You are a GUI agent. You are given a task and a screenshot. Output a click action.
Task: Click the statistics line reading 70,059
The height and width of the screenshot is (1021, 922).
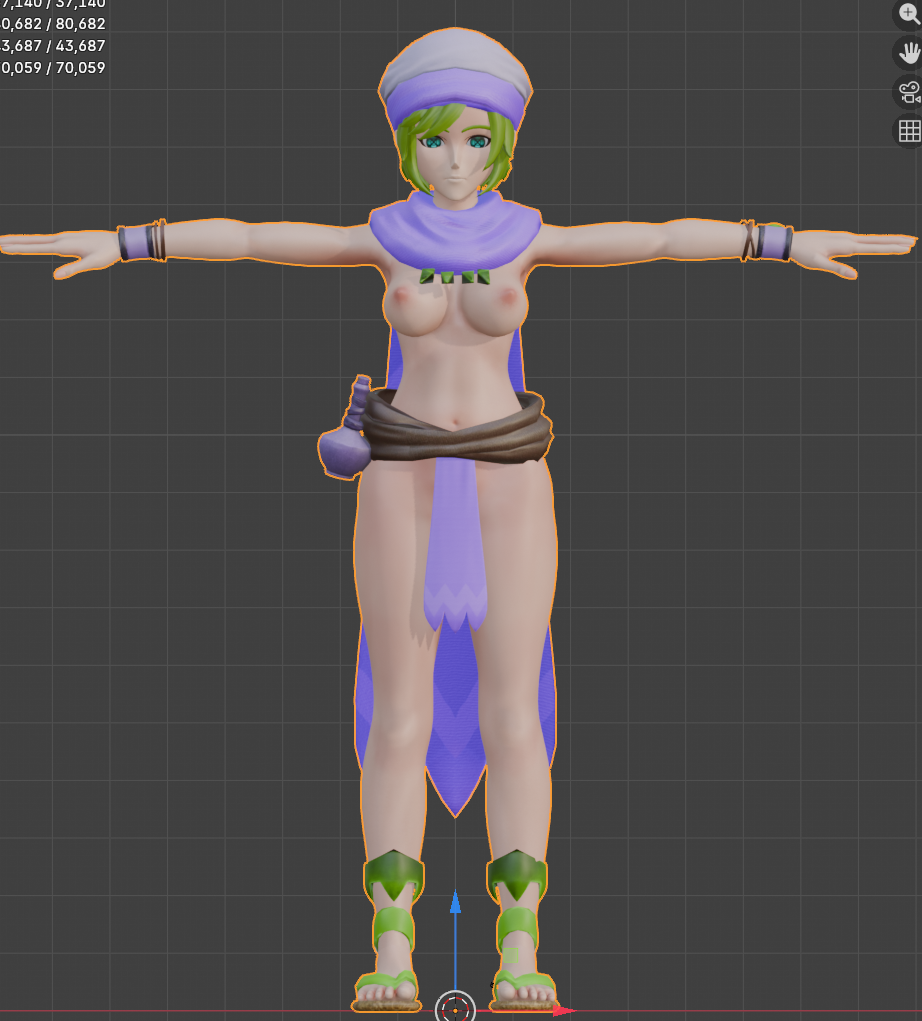tap(53, 68)
